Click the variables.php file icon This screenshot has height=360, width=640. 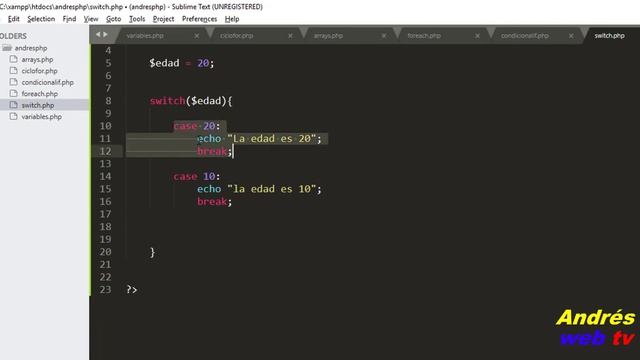13,116
